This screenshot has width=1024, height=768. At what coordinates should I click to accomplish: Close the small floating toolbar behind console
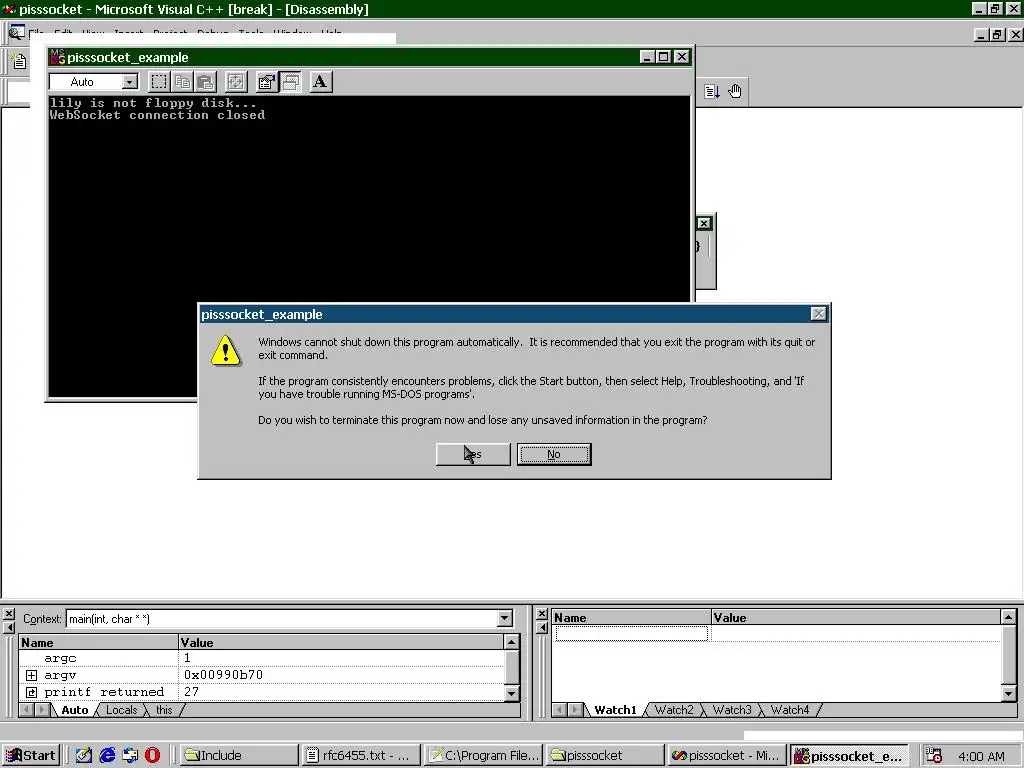(x=703, y=223)
